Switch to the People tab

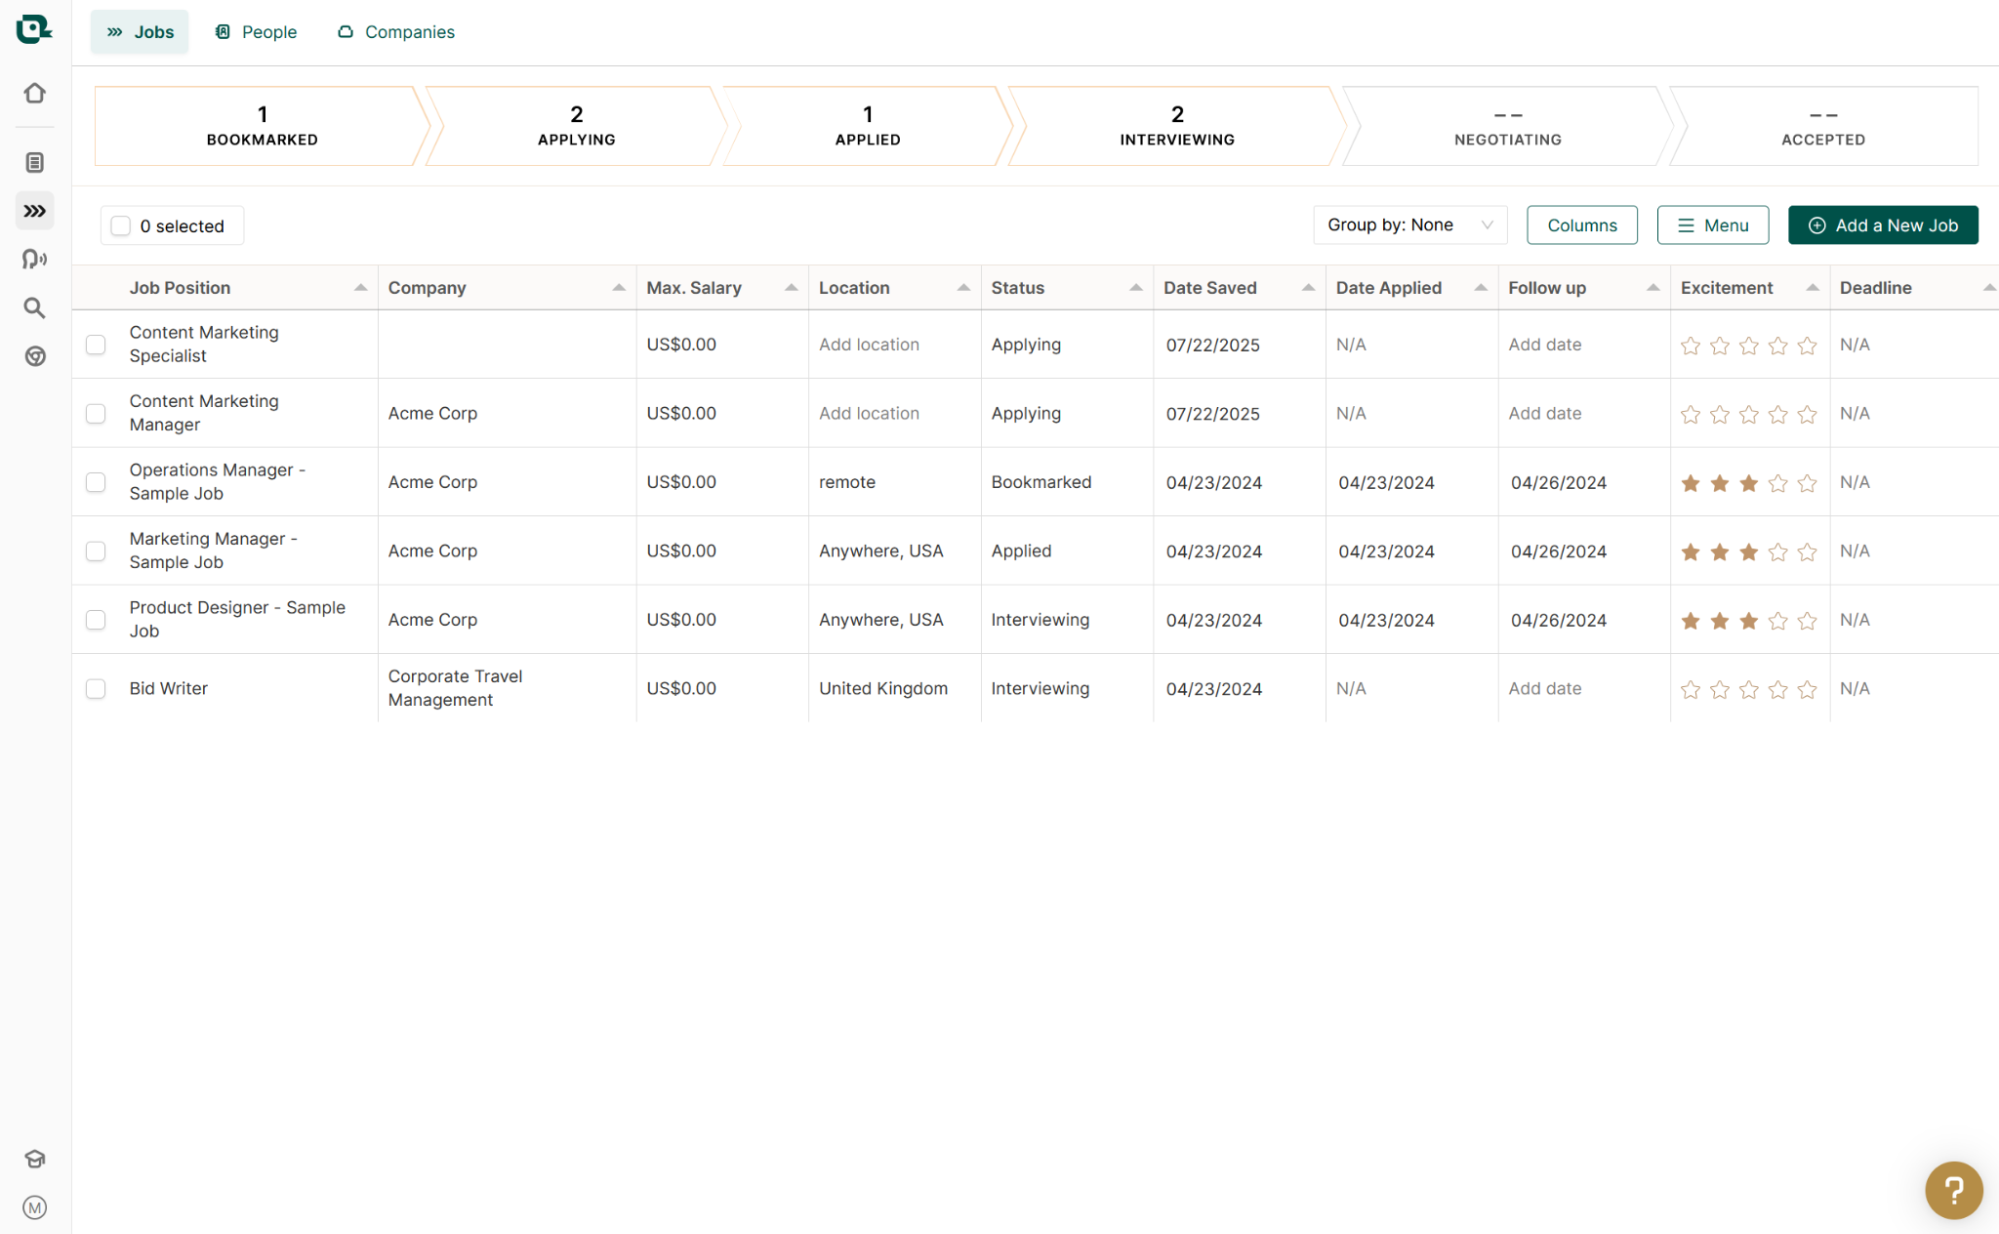(x=256, y=31)
